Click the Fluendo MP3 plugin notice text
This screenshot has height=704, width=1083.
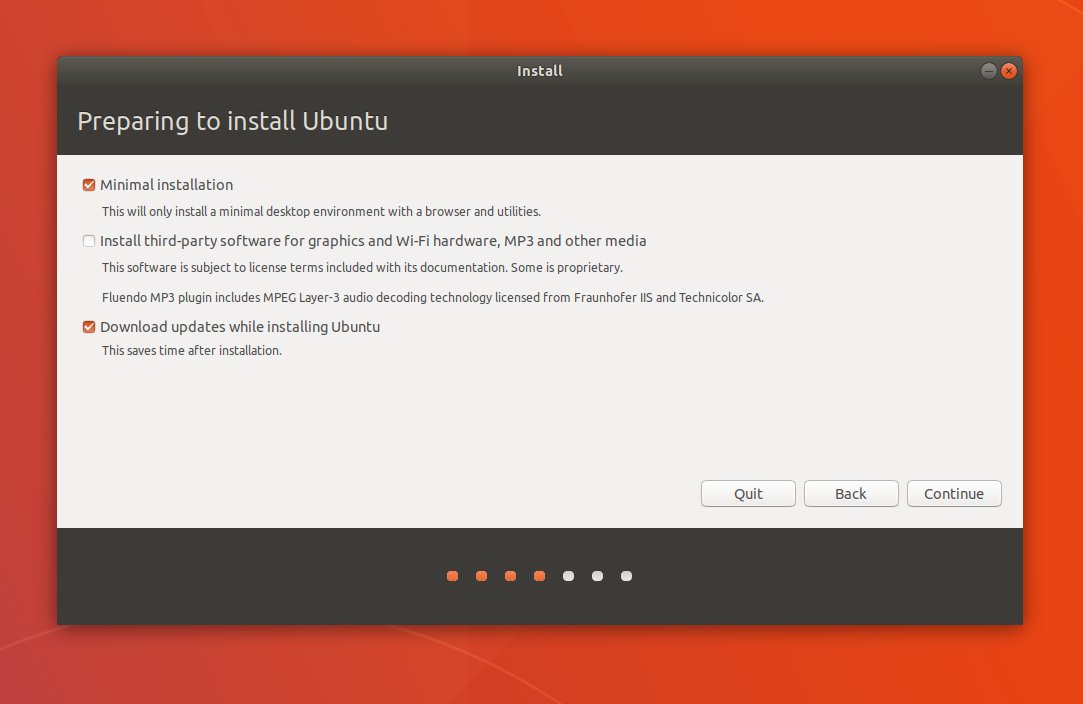[432, 298]
